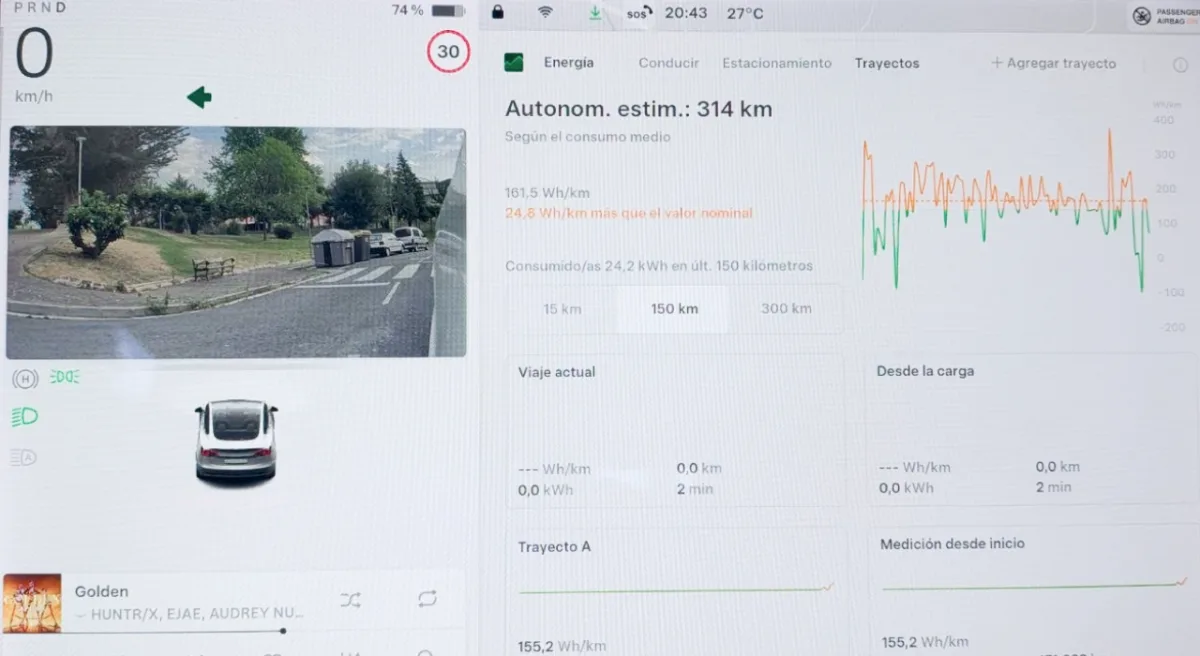Tap the side camera view
Viewport: 1200px width, 656px height.
click(236, 242)
